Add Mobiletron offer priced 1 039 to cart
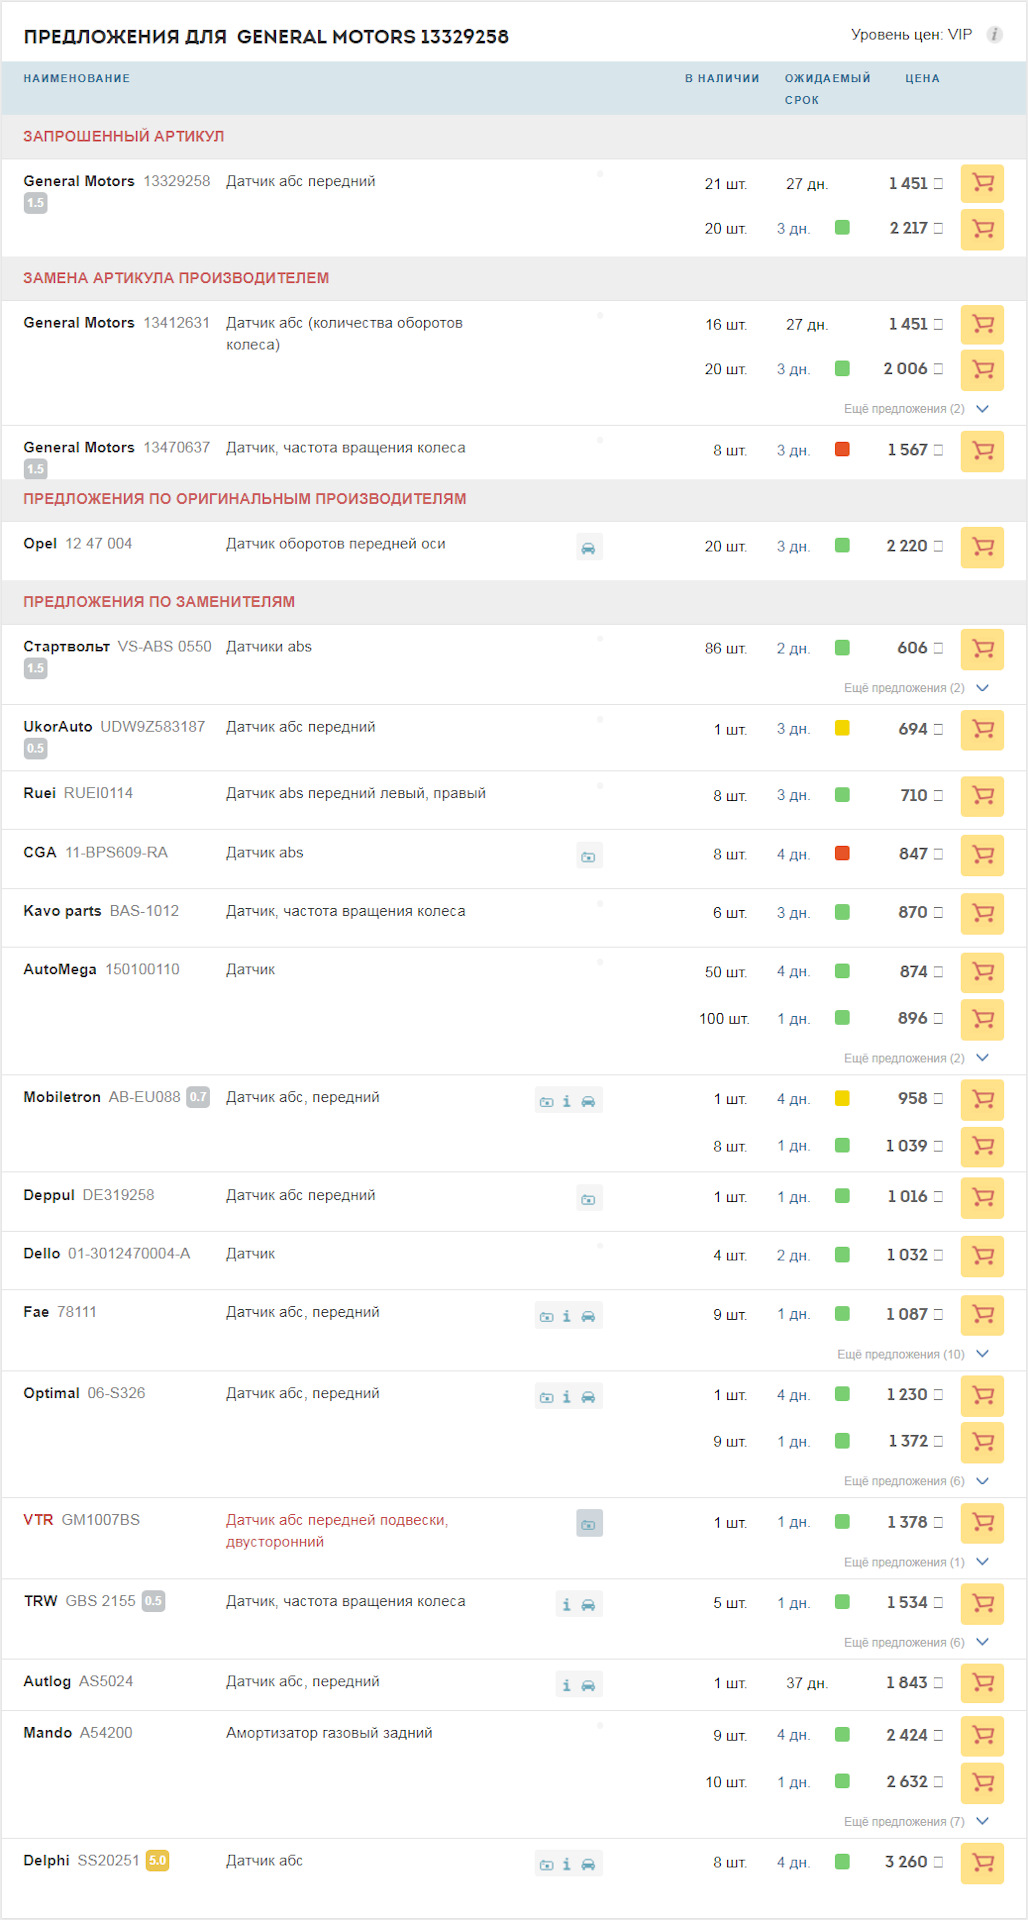Viewport: 1028px width, 1920px height. [x=982, y=1146]
